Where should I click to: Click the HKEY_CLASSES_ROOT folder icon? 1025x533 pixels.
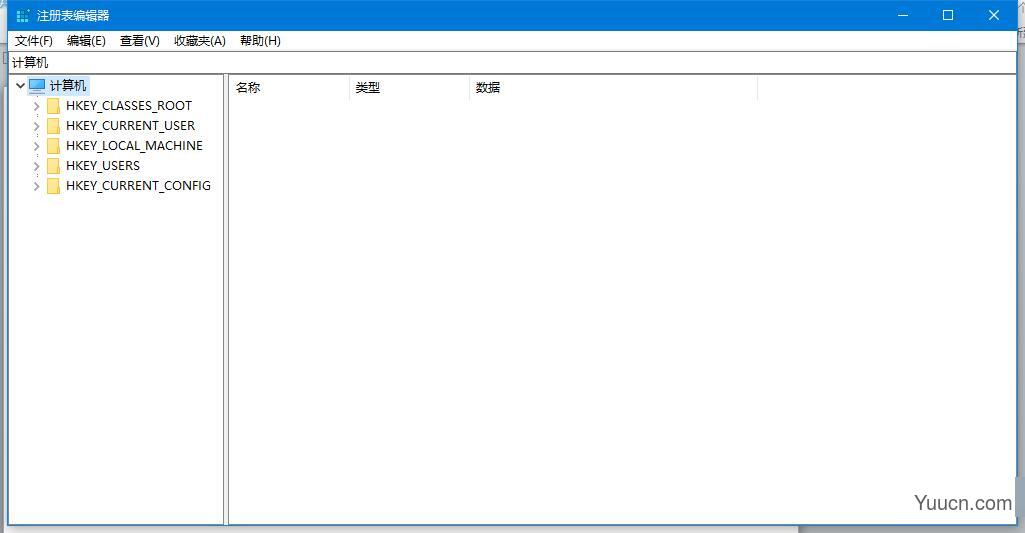pyautogui.click(x=54, y=106)
